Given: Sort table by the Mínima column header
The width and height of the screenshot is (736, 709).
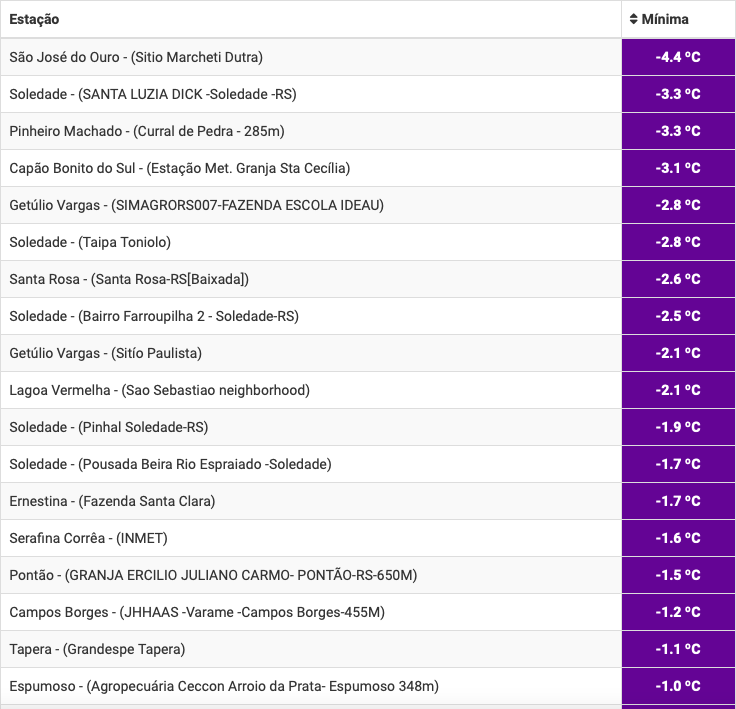Looking at the screenshot, I should coord(666,19).
